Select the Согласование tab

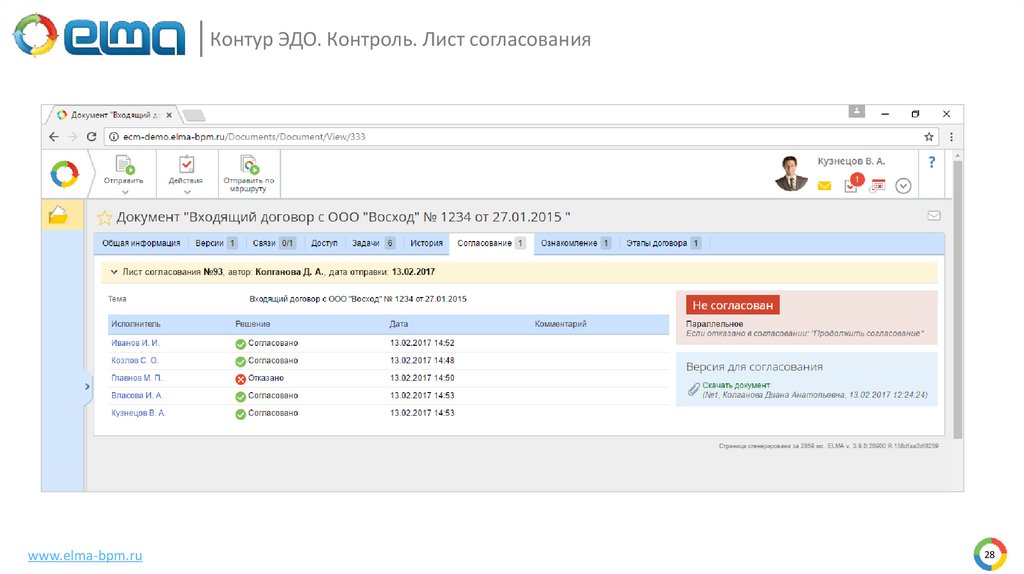coord(491,243)
